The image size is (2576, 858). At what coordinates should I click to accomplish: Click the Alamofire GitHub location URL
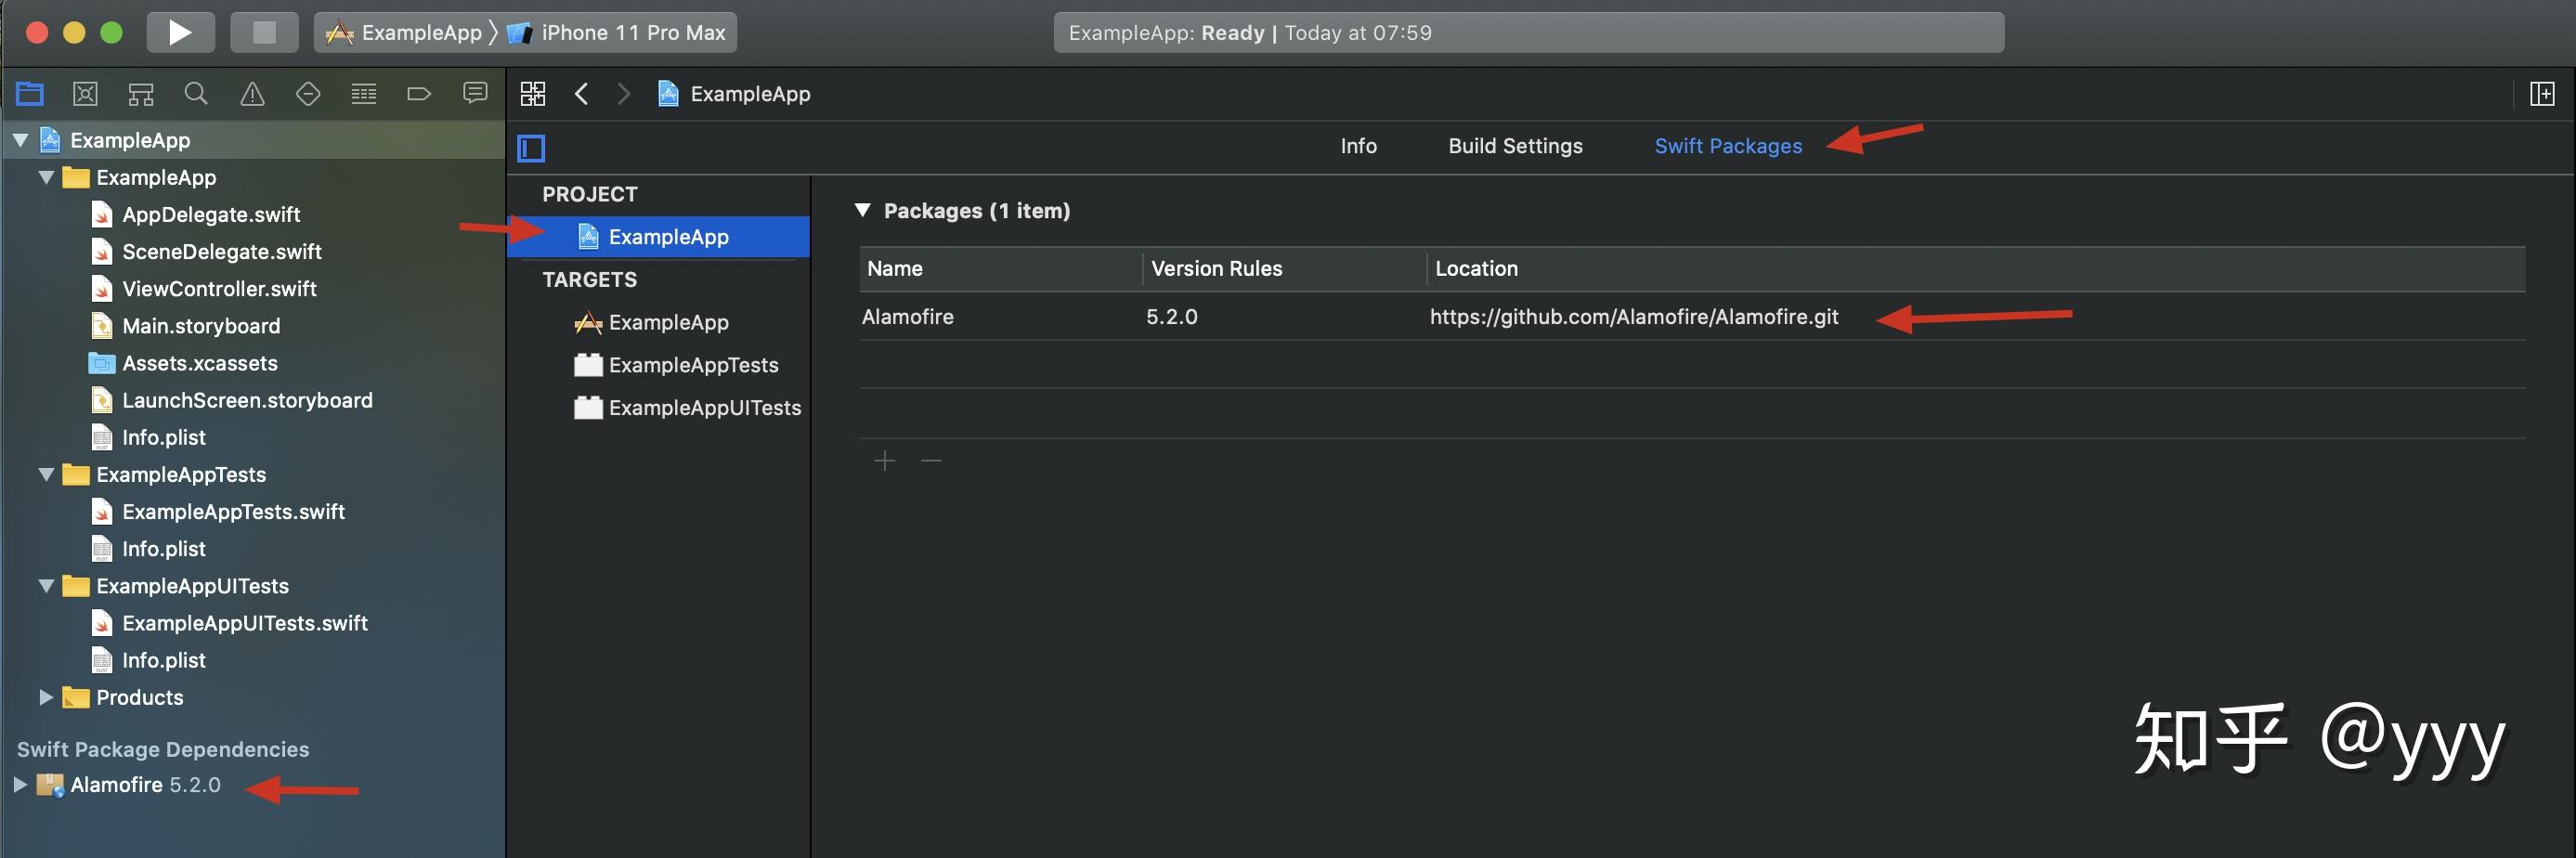tap(1633, 317)
